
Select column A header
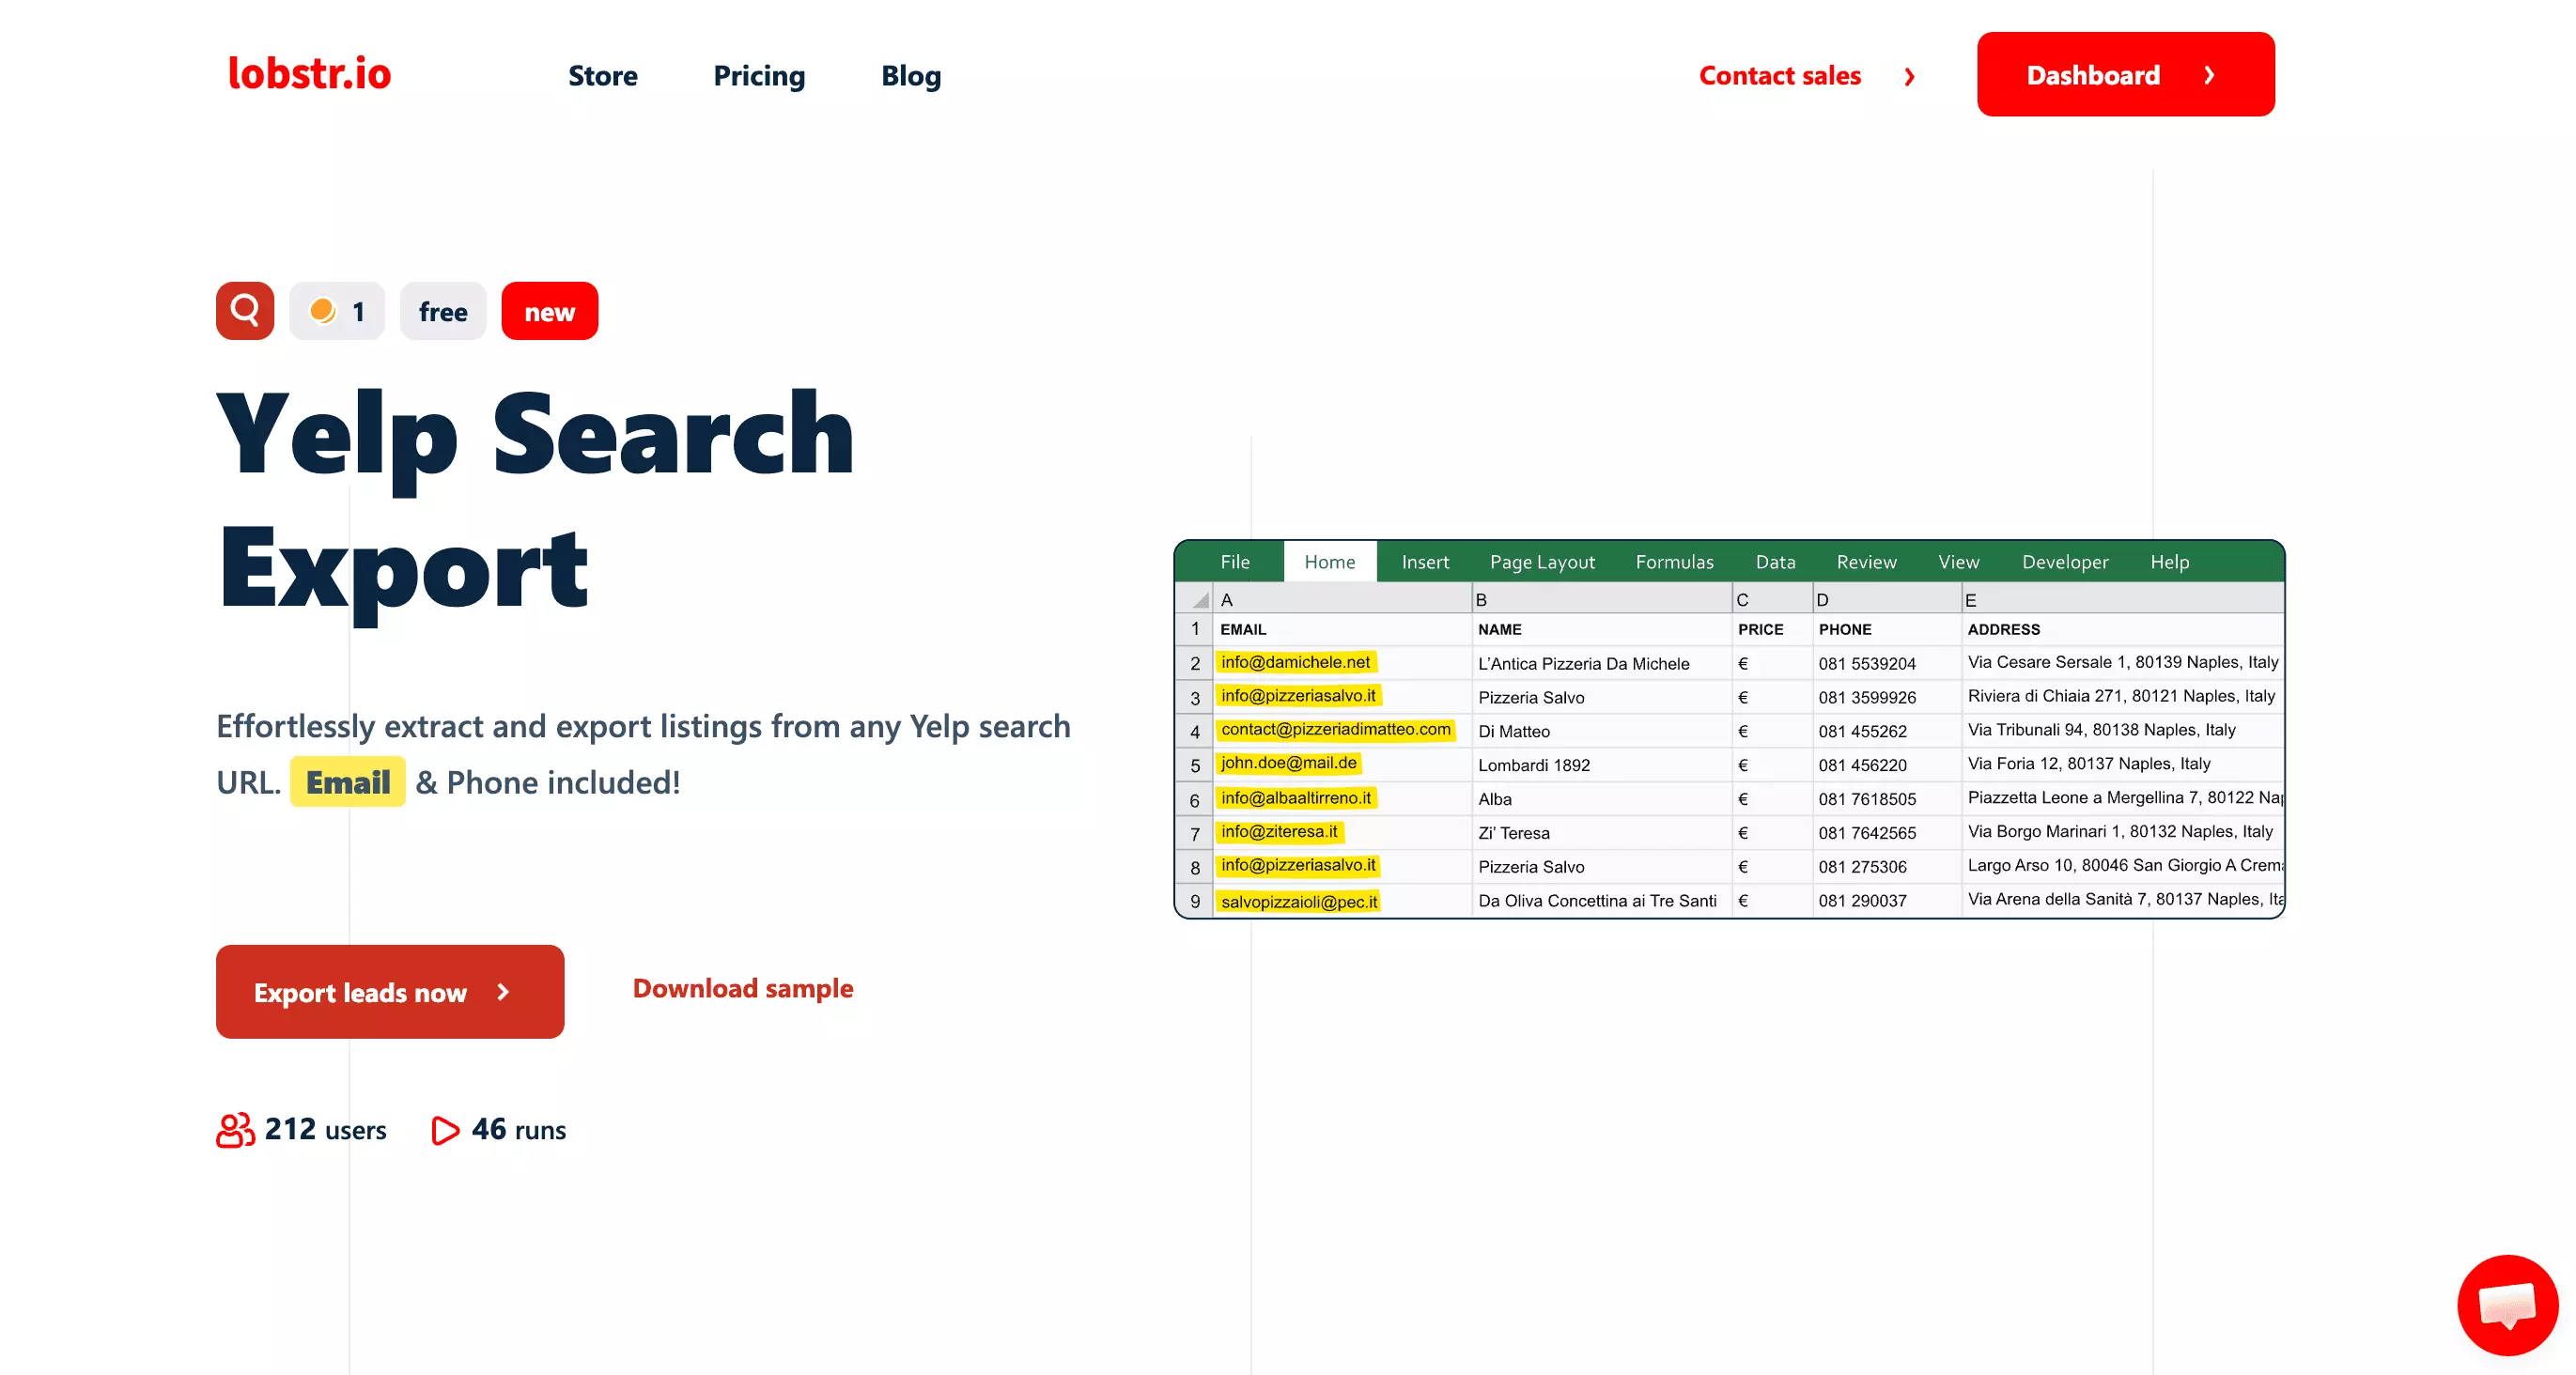click(1342, 600)
